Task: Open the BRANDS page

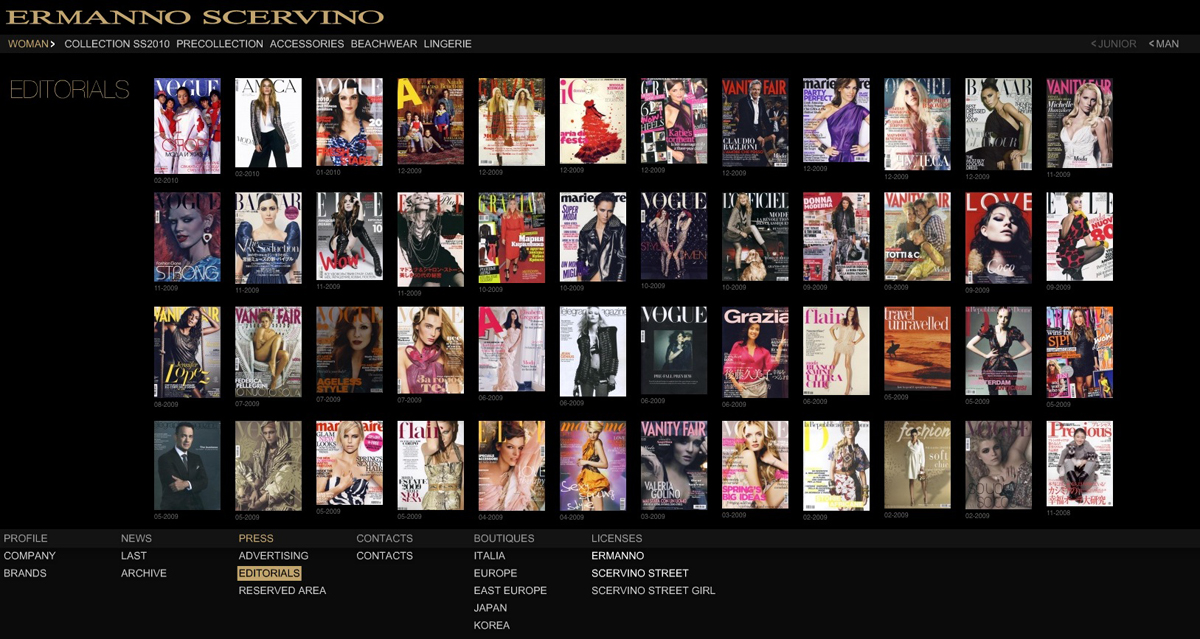Action: (x=26, y=573)
